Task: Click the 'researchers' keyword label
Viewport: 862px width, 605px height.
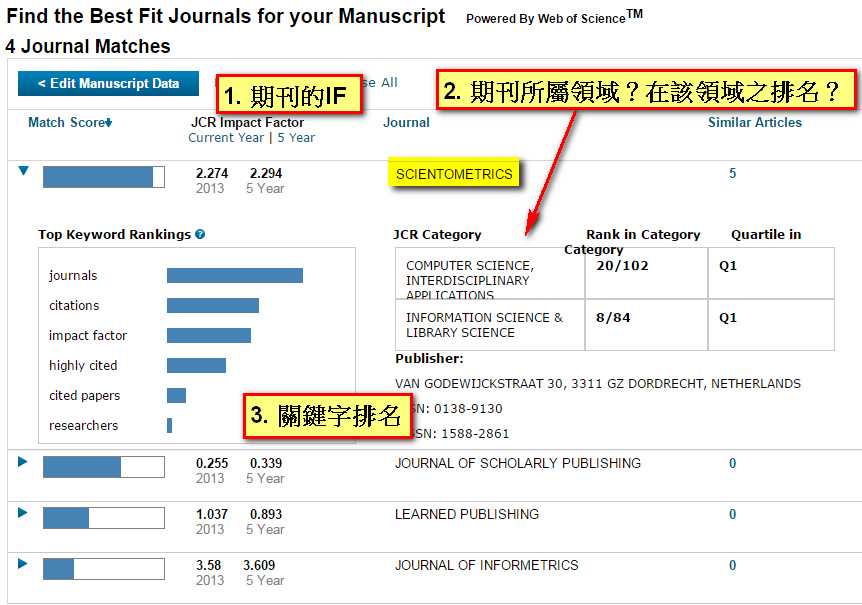Action: (x=84, y=425)
